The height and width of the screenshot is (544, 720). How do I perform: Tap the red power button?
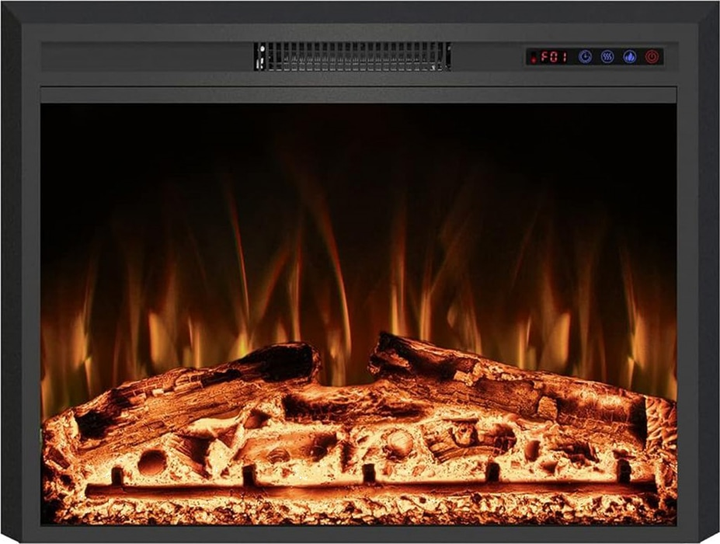[x=652, y=57]
